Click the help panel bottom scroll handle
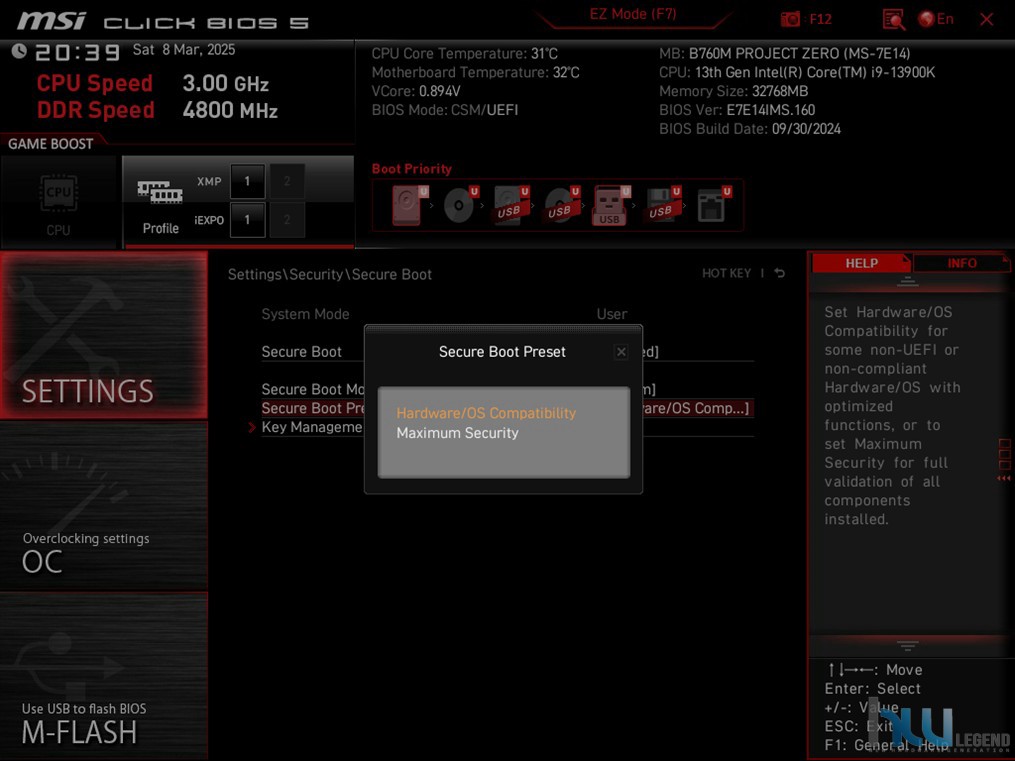This screenshot has width=1015, height=761. click(908, 645)
